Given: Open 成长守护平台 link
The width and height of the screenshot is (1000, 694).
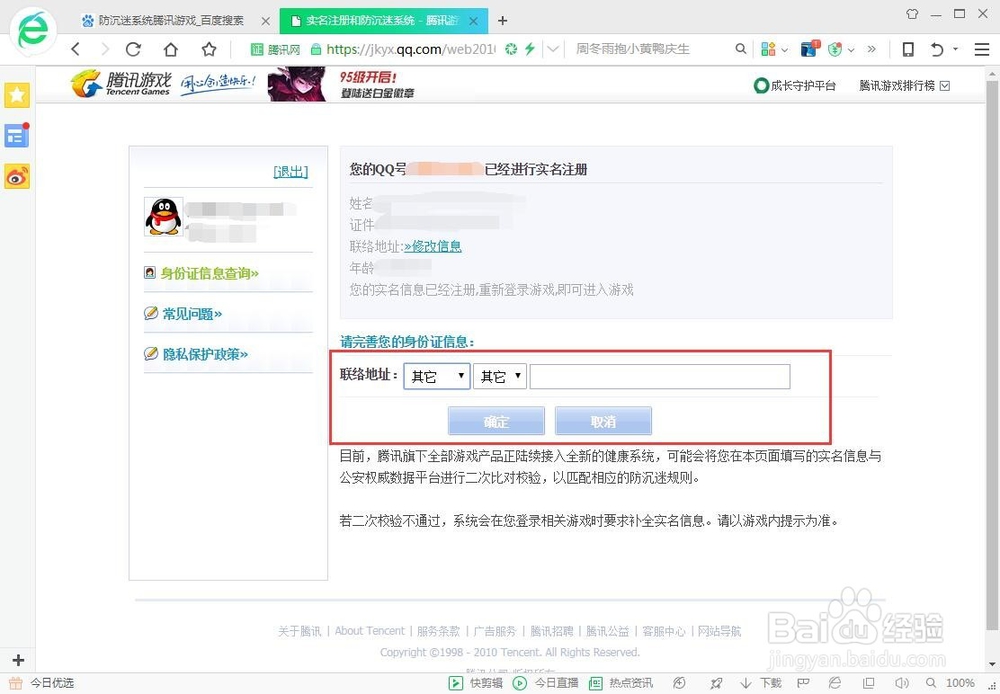Looking at the screenshot, I should [795, 85].
